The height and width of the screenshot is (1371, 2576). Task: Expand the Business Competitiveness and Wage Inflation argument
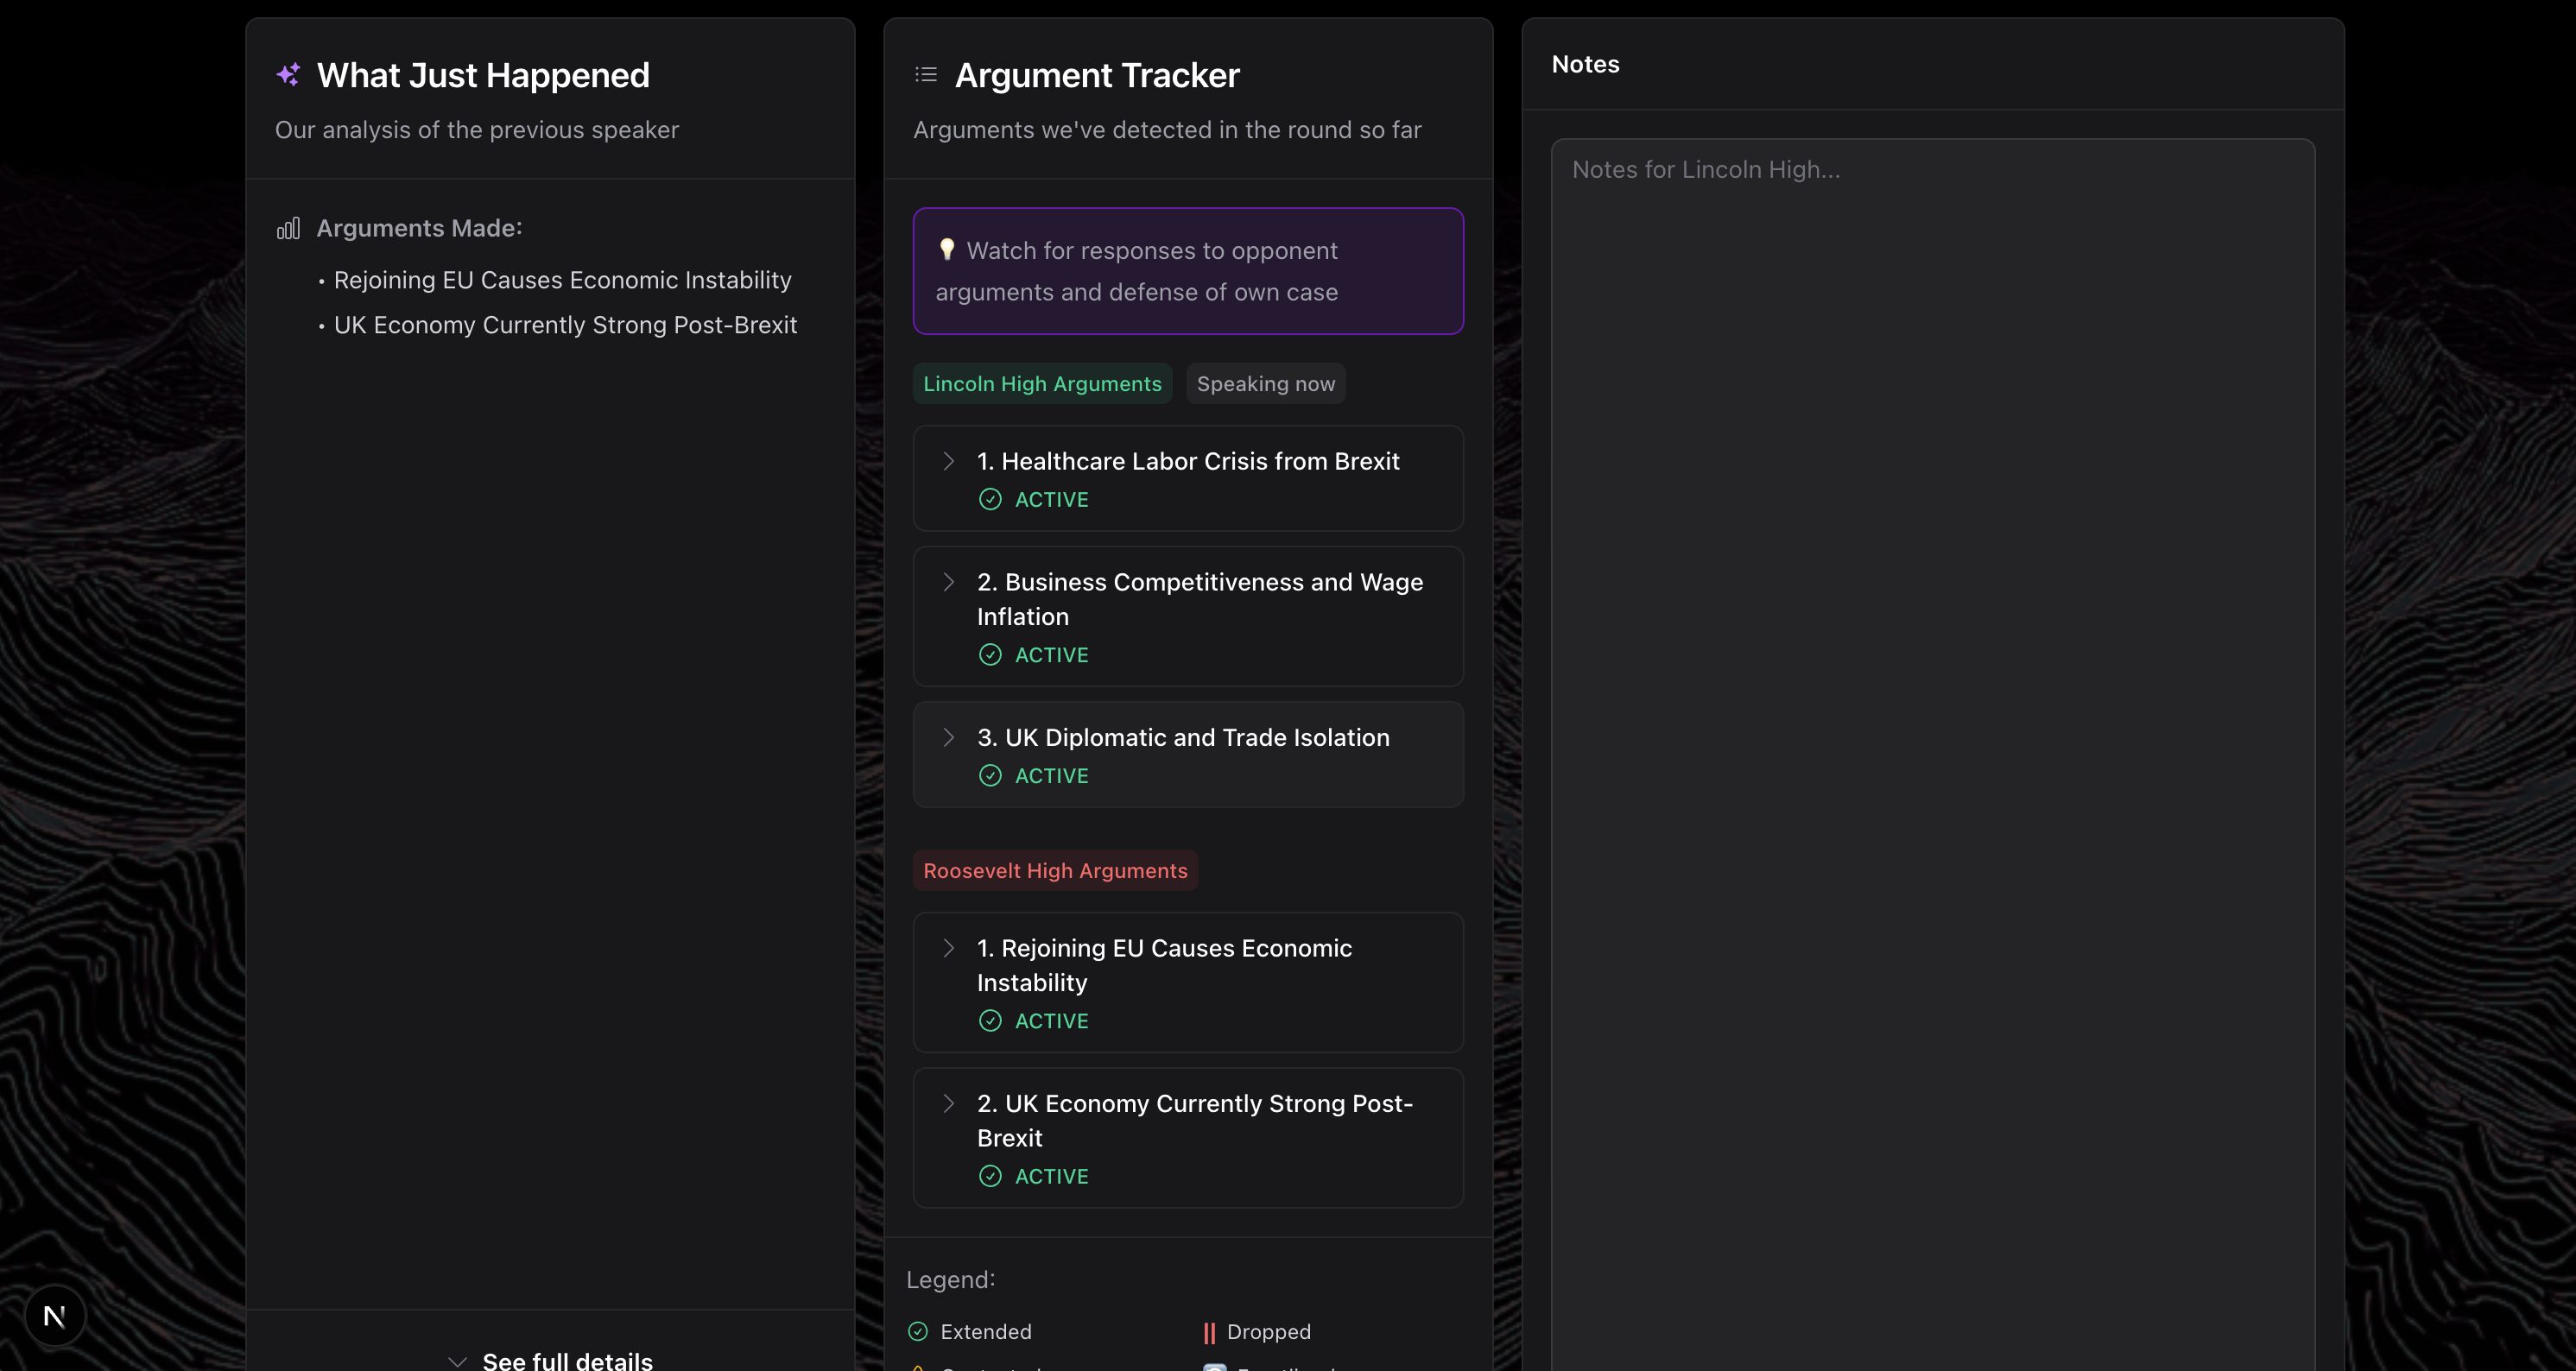pos(949,582)
